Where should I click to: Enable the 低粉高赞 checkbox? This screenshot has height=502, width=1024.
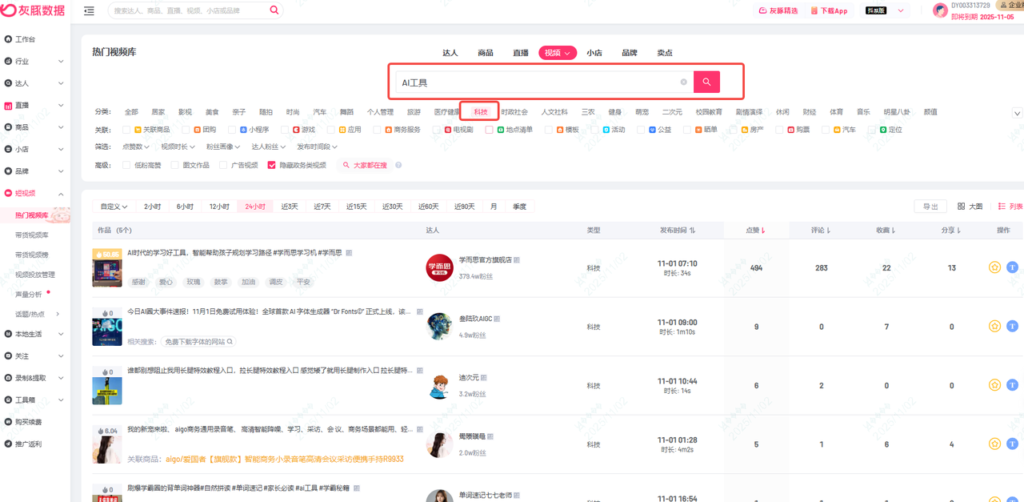[x=126, y=165]
